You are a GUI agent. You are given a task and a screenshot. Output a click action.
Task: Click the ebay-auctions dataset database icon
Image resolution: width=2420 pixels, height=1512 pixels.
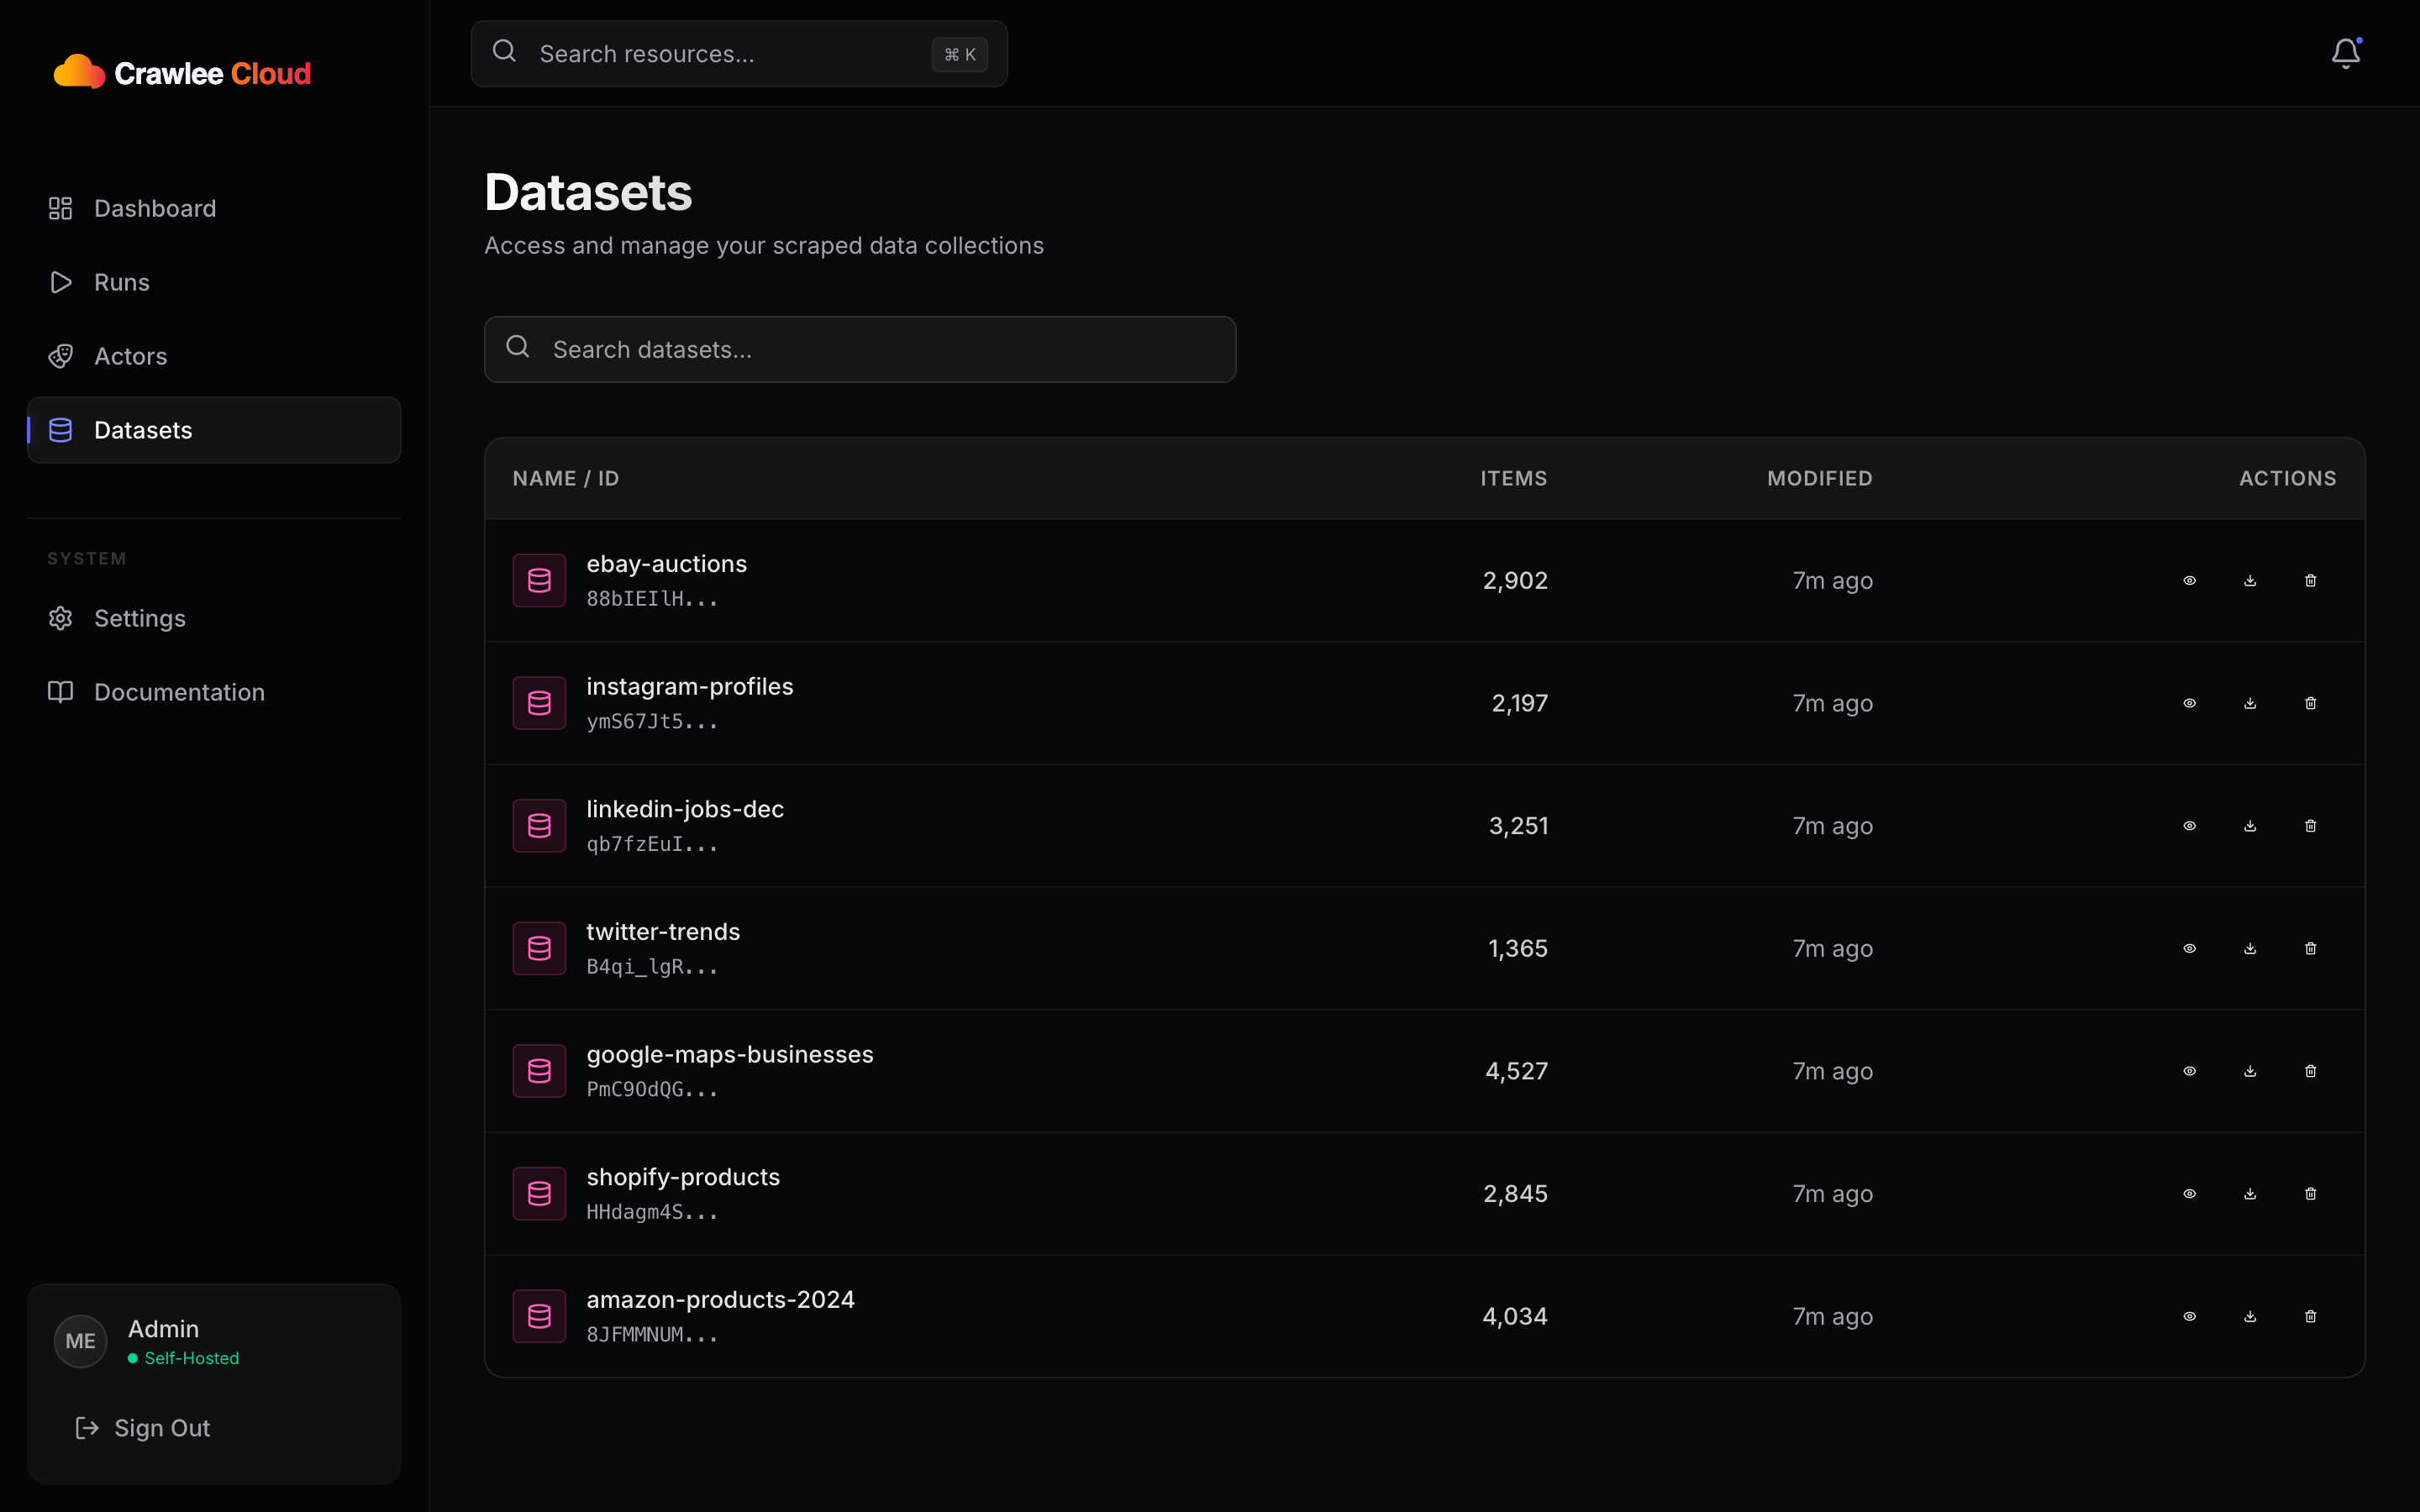[539, 580]
